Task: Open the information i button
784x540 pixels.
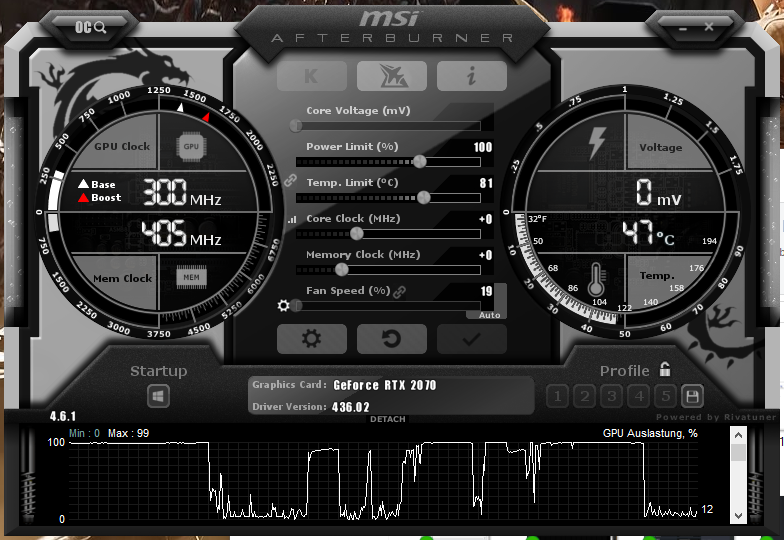Action: (472, 76)
